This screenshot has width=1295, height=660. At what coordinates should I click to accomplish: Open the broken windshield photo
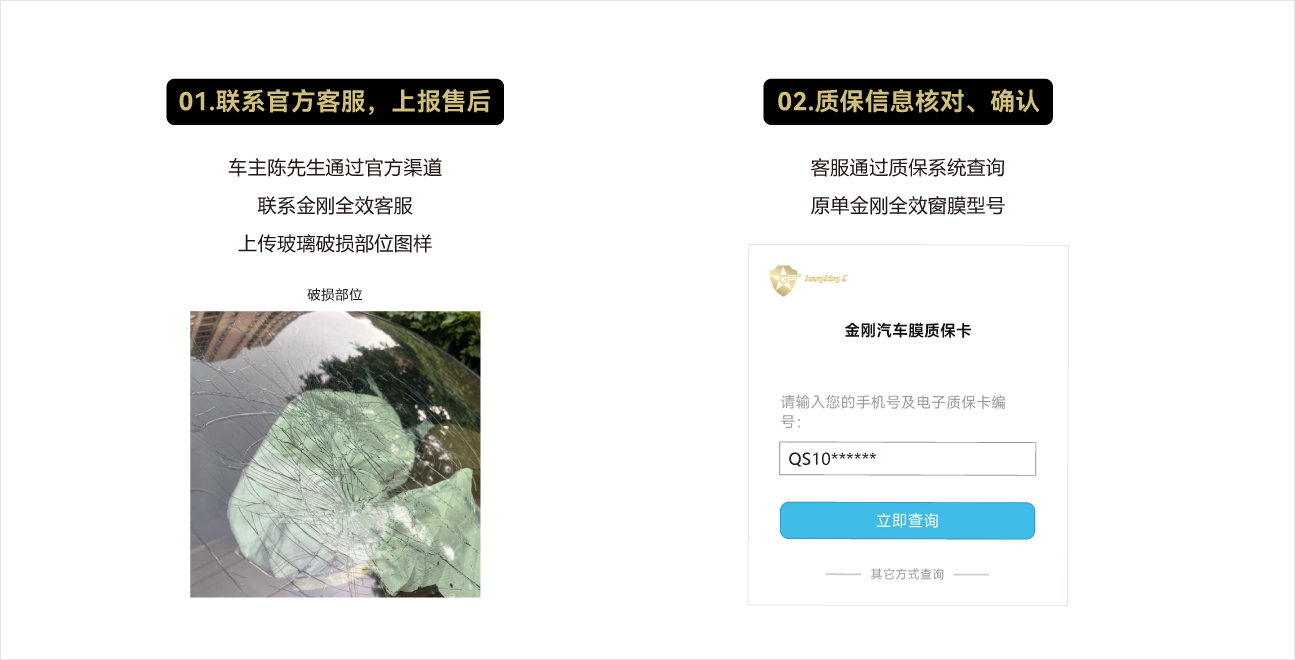(335, 454)
